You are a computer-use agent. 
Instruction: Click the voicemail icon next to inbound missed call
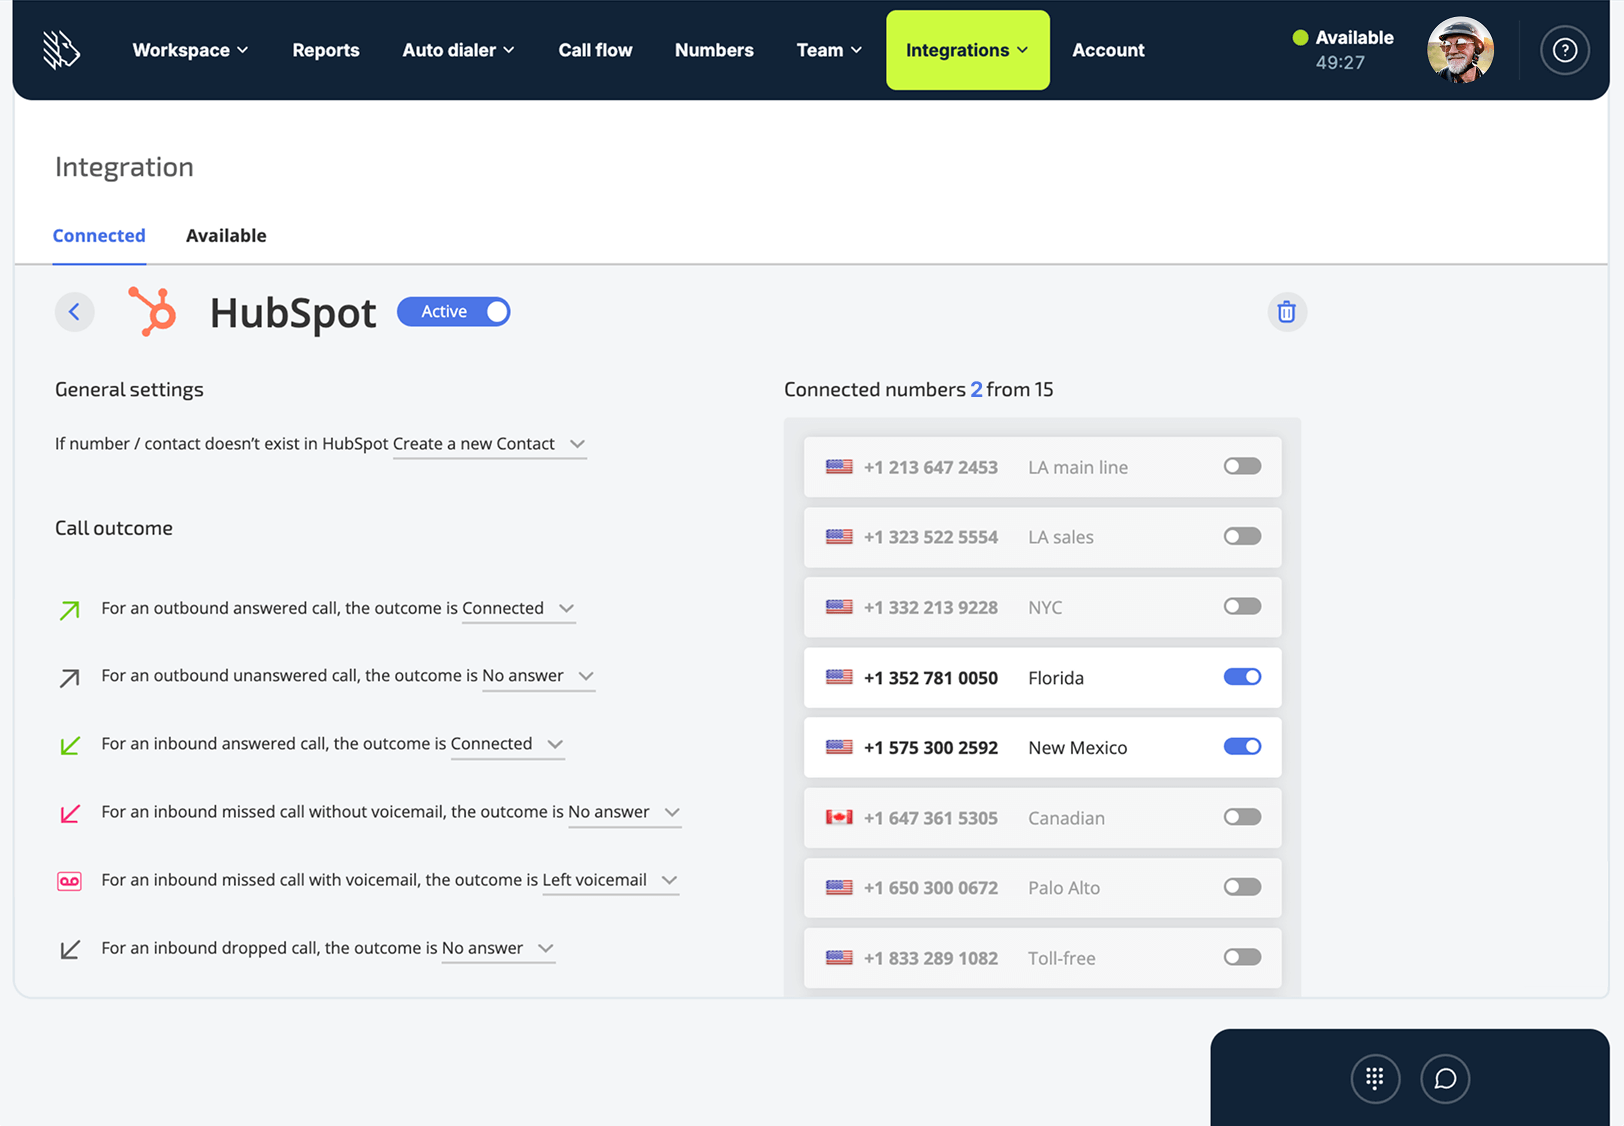click(70, 880)
